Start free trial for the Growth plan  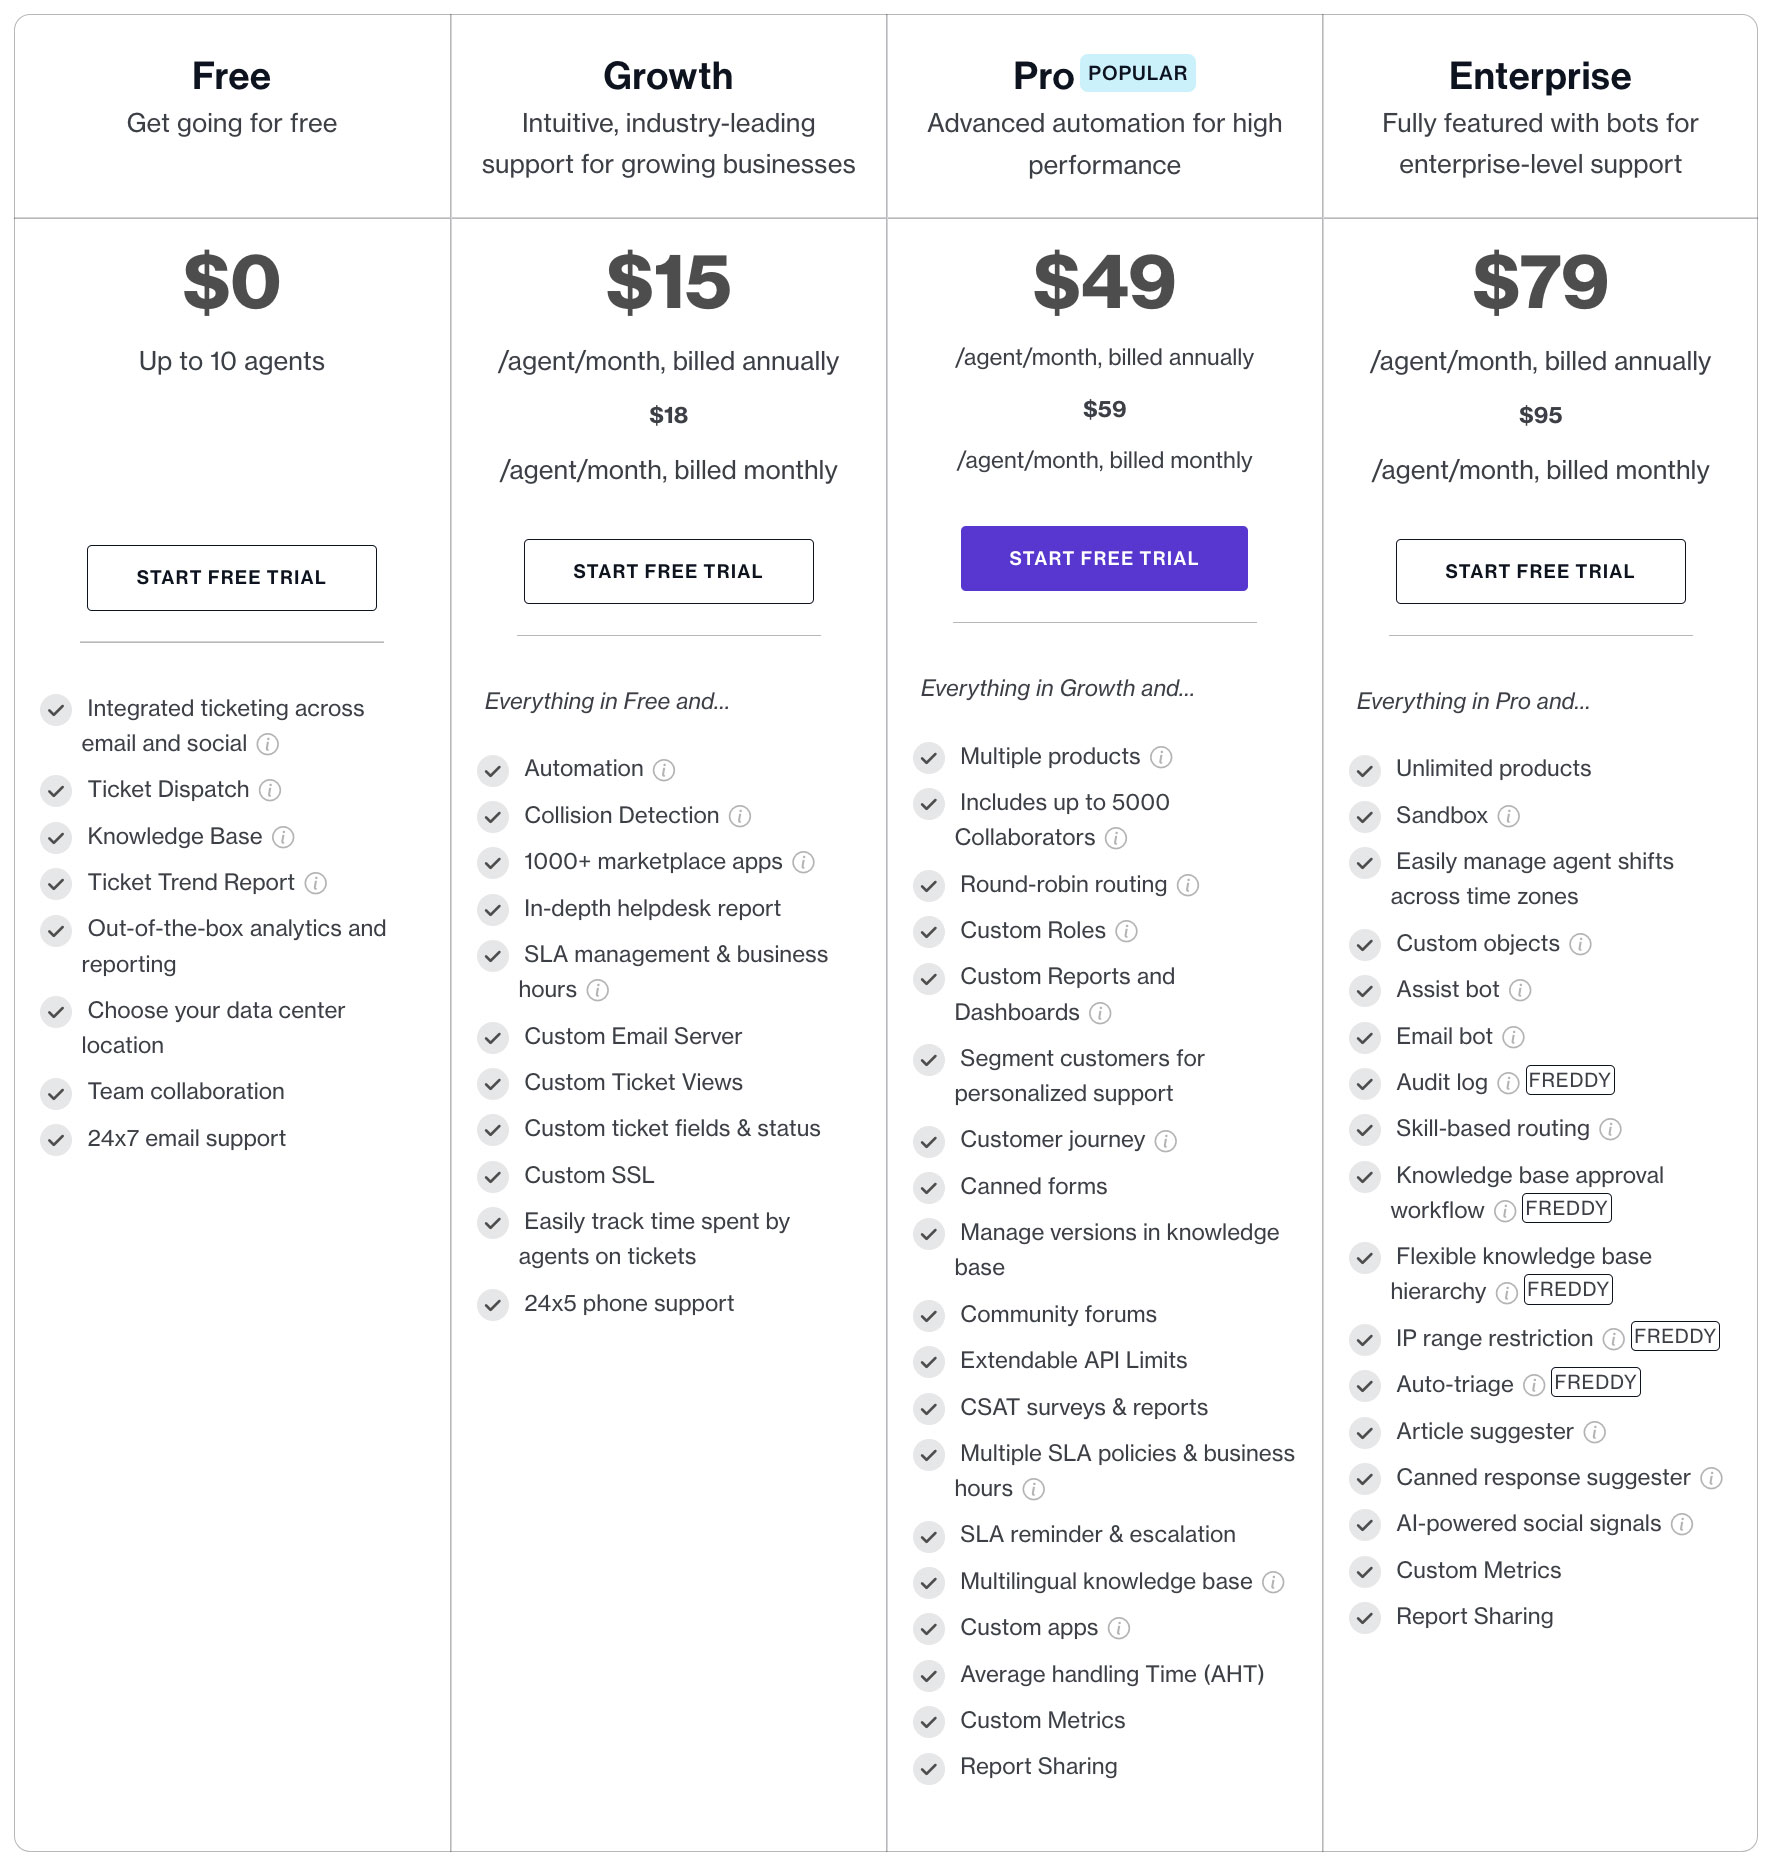pyautogui.click(x=668, y=571)
